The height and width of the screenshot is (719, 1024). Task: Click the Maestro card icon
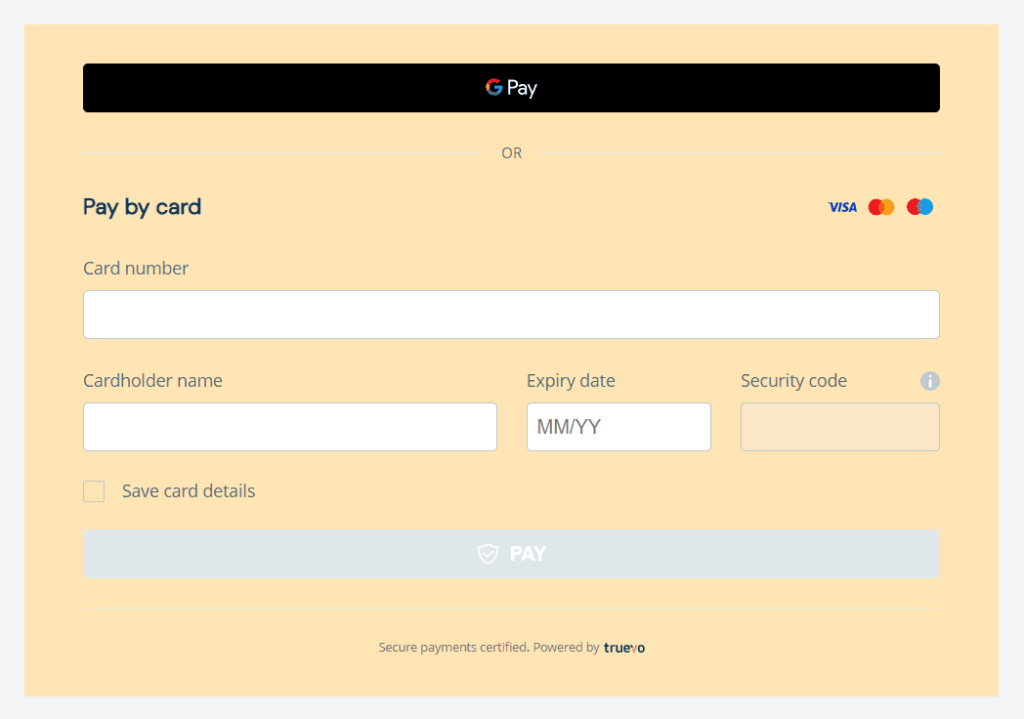pyautogui.click(x=919, y=206)
